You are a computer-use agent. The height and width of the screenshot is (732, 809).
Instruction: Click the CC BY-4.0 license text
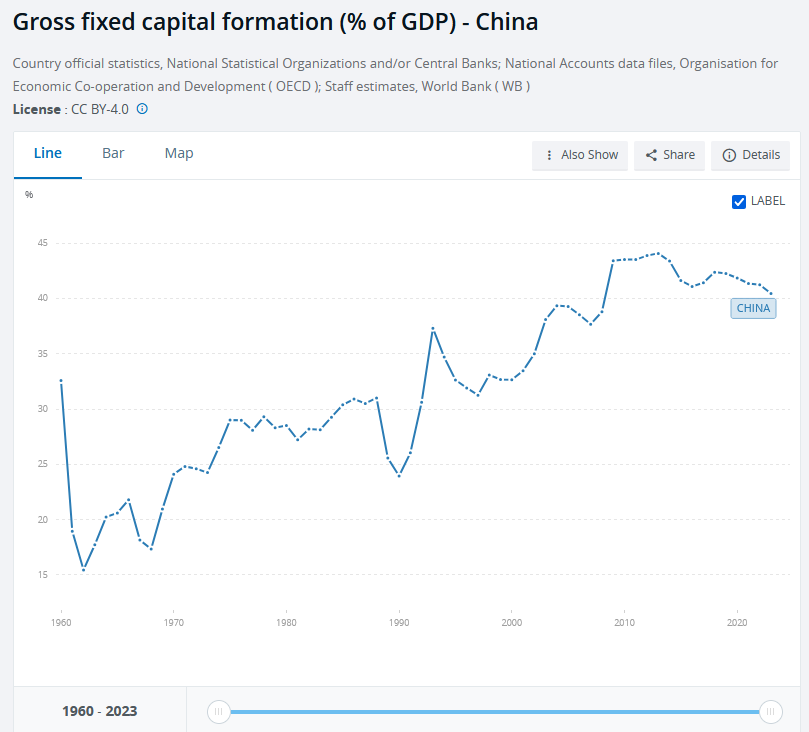tap(99, 108)
